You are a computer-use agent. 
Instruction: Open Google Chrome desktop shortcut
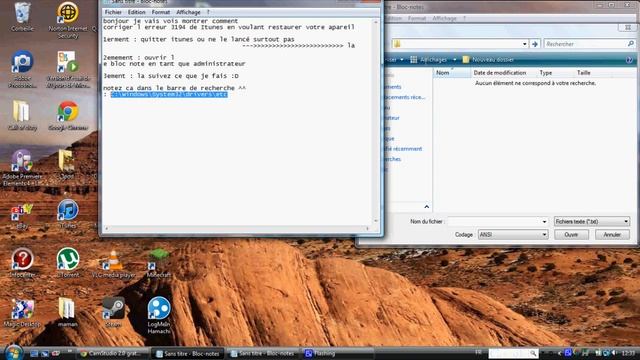pos(68,116)
